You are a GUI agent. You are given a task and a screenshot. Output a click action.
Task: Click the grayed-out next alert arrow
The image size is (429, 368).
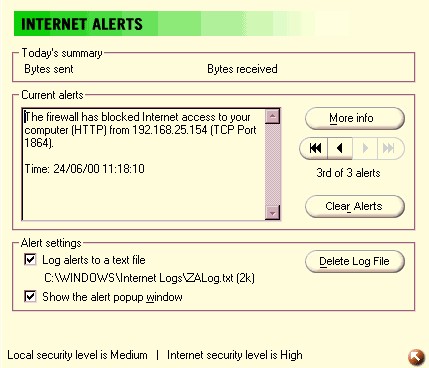[x=365, y=148]
